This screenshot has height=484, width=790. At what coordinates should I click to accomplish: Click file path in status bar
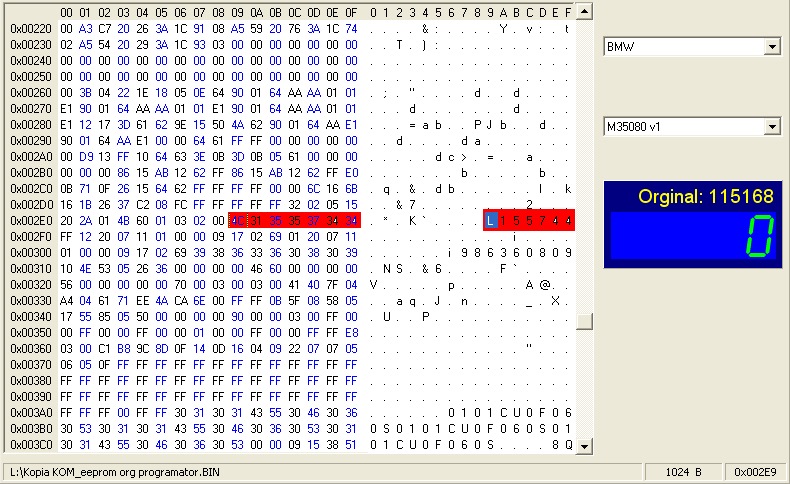[x=115, y=472]
